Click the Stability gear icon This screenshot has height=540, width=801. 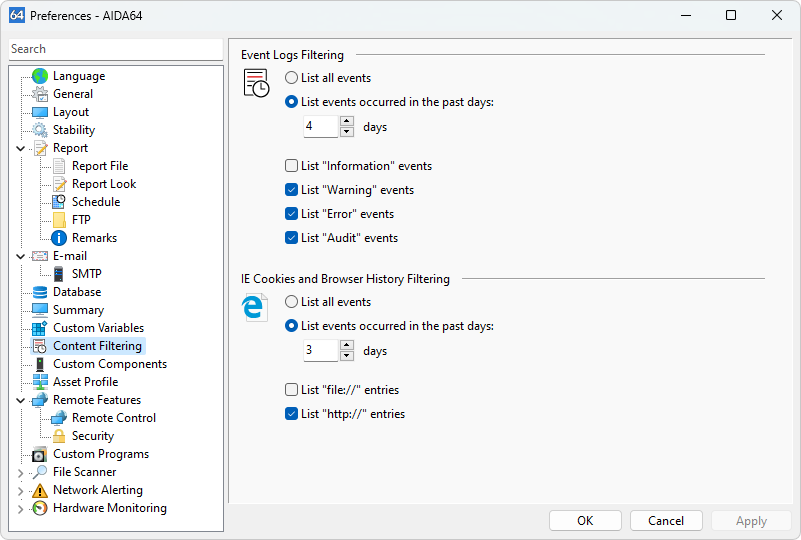[40, 130]
